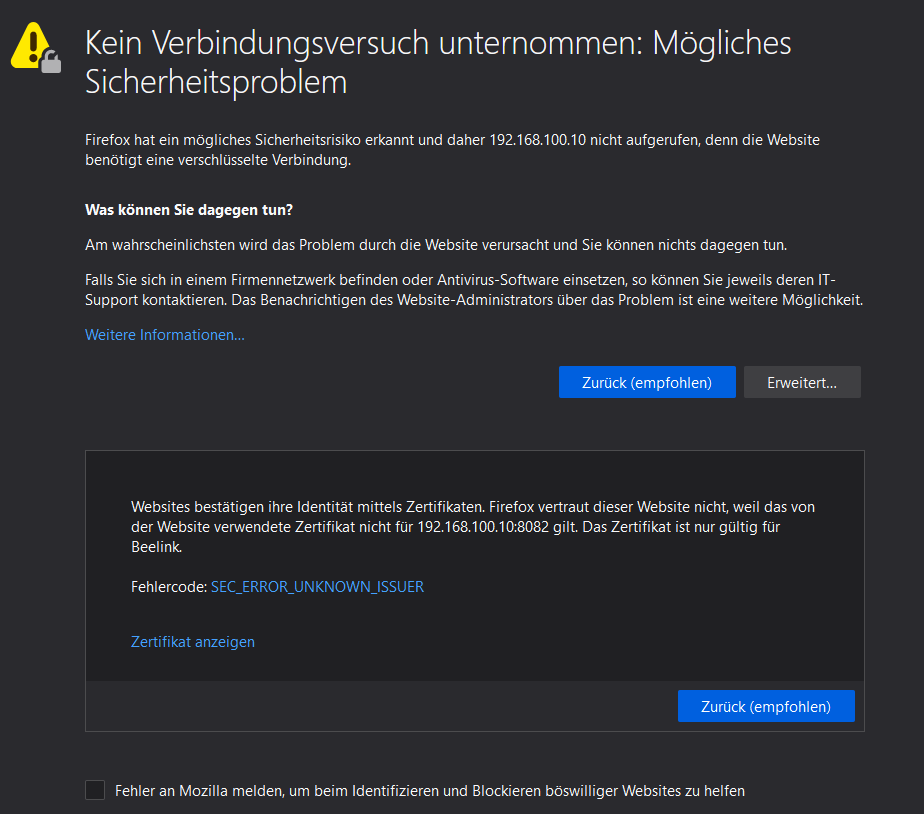Click the "Kein Verbindungsversuch unternommen" heading

(438, 62)
